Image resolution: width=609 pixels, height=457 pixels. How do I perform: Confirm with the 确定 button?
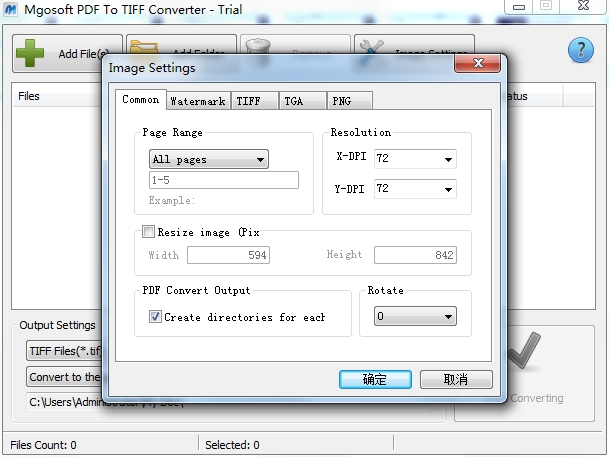(x=375, y=379)
